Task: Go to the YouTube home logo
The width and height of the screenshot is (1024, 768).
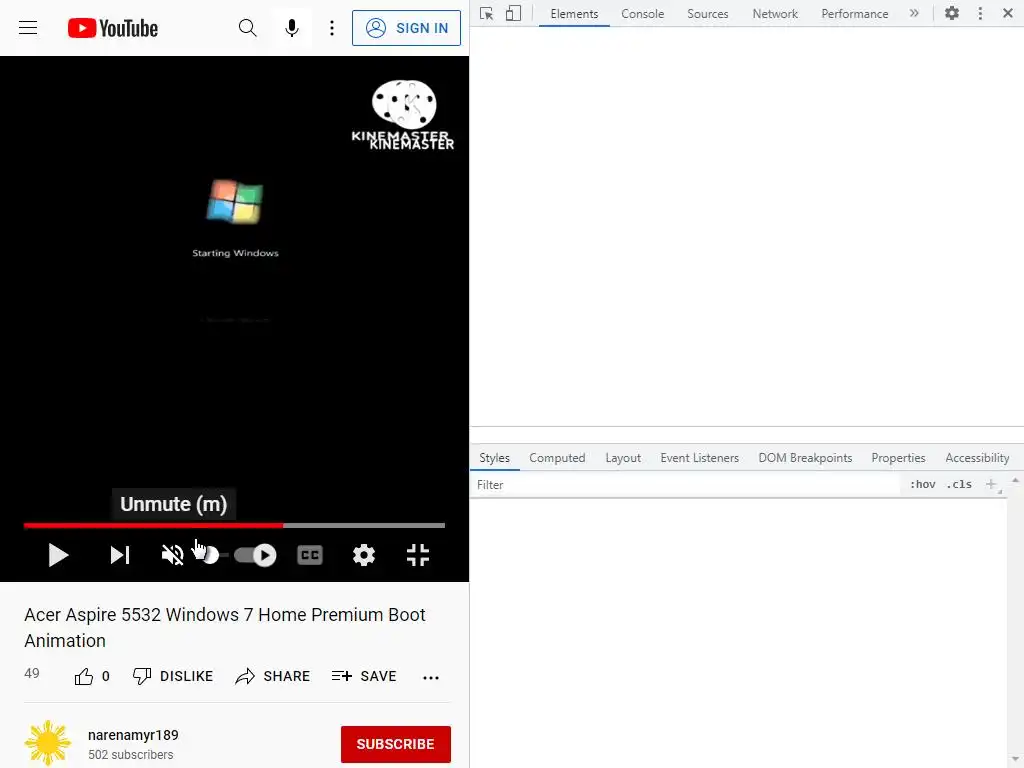Action: [113, 28]
